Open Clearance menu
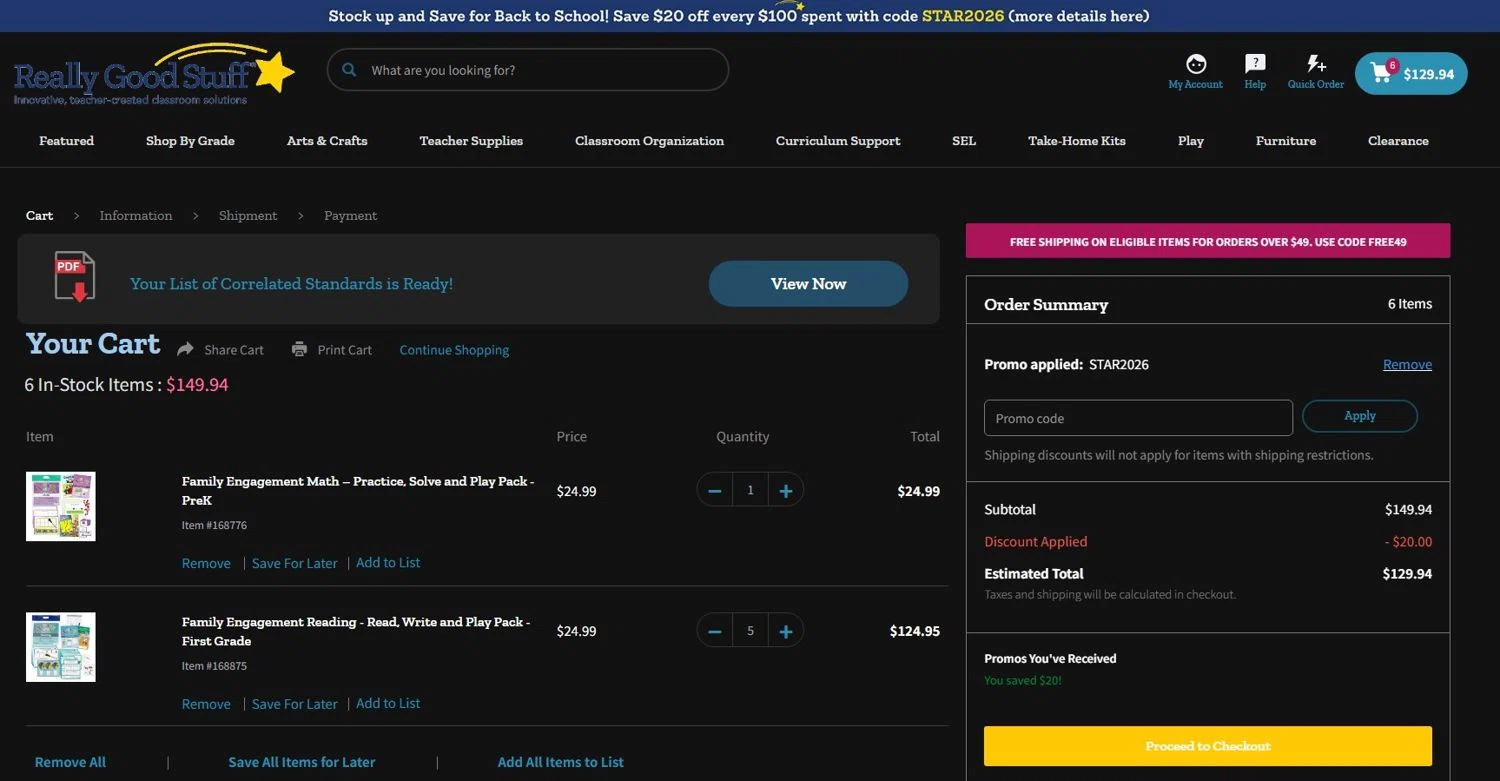The width and height of the screenshot is (1500, 781). [x=1398, y=141]
